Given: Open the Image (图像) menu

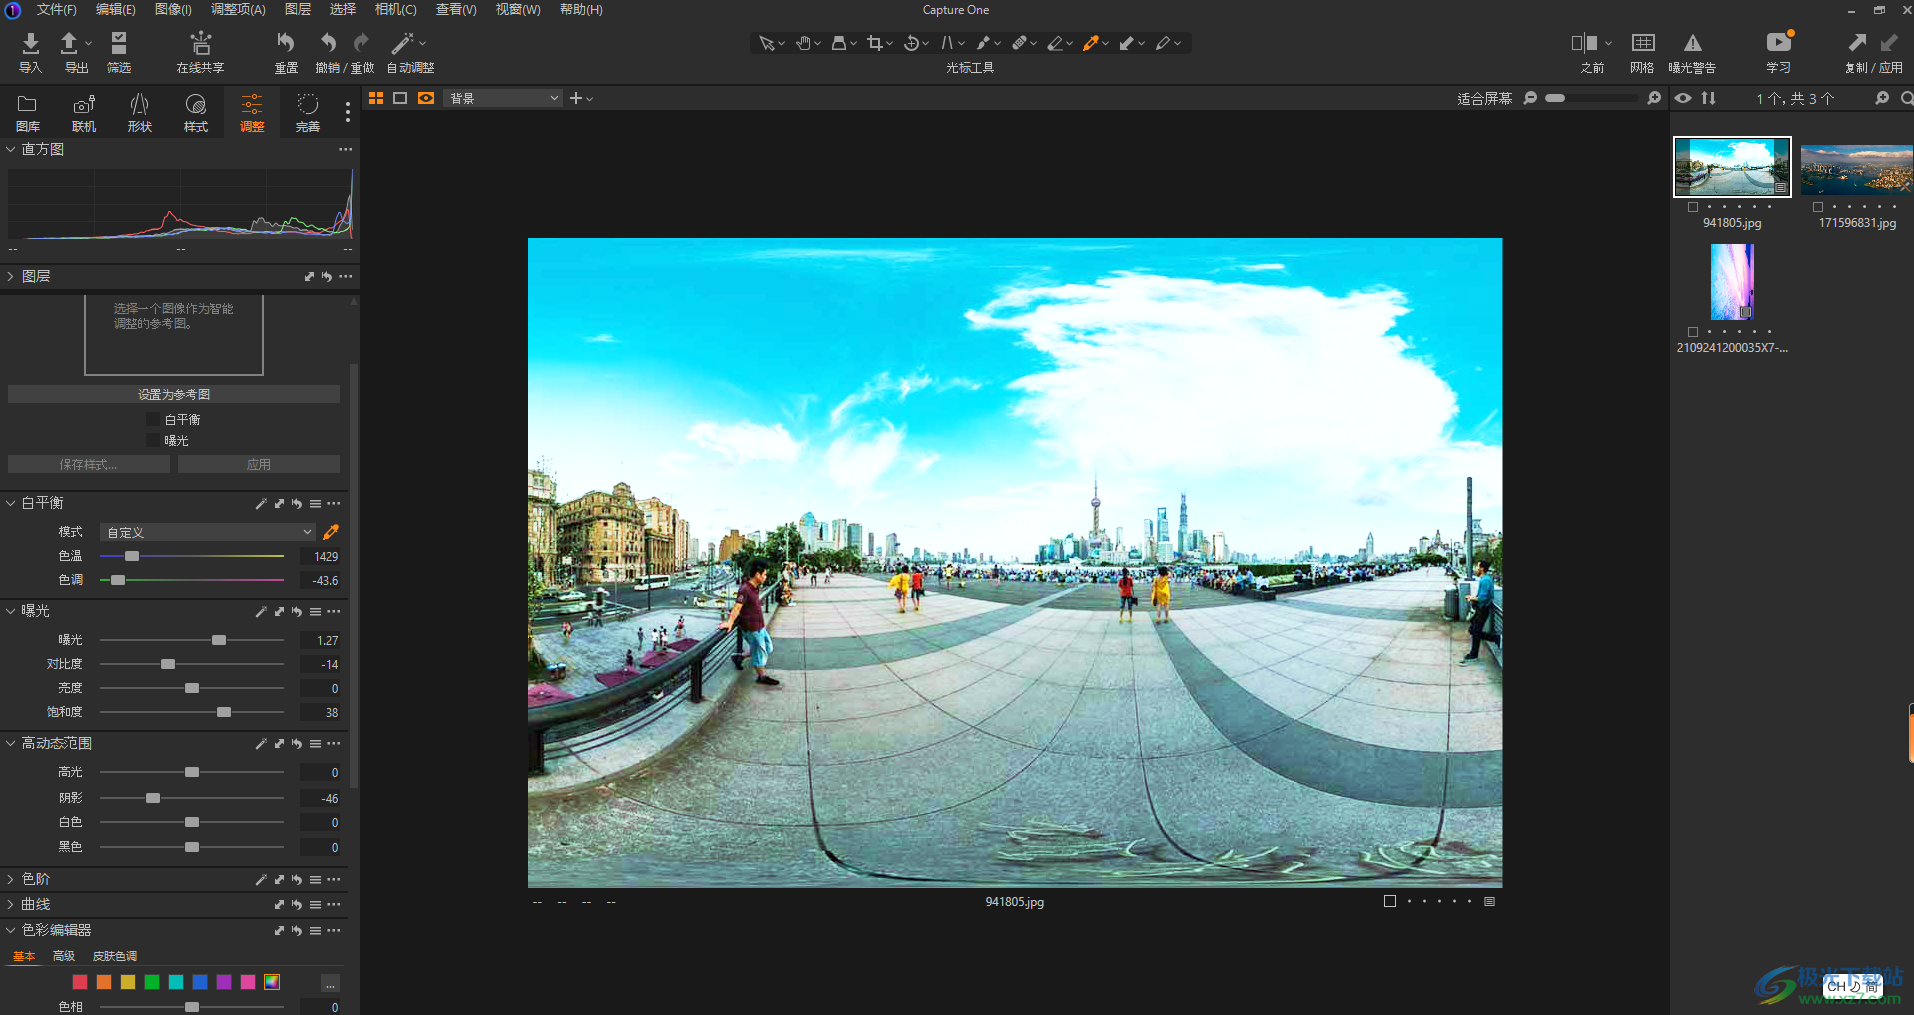Looking at the screenshot, I should tap(173, 10).
